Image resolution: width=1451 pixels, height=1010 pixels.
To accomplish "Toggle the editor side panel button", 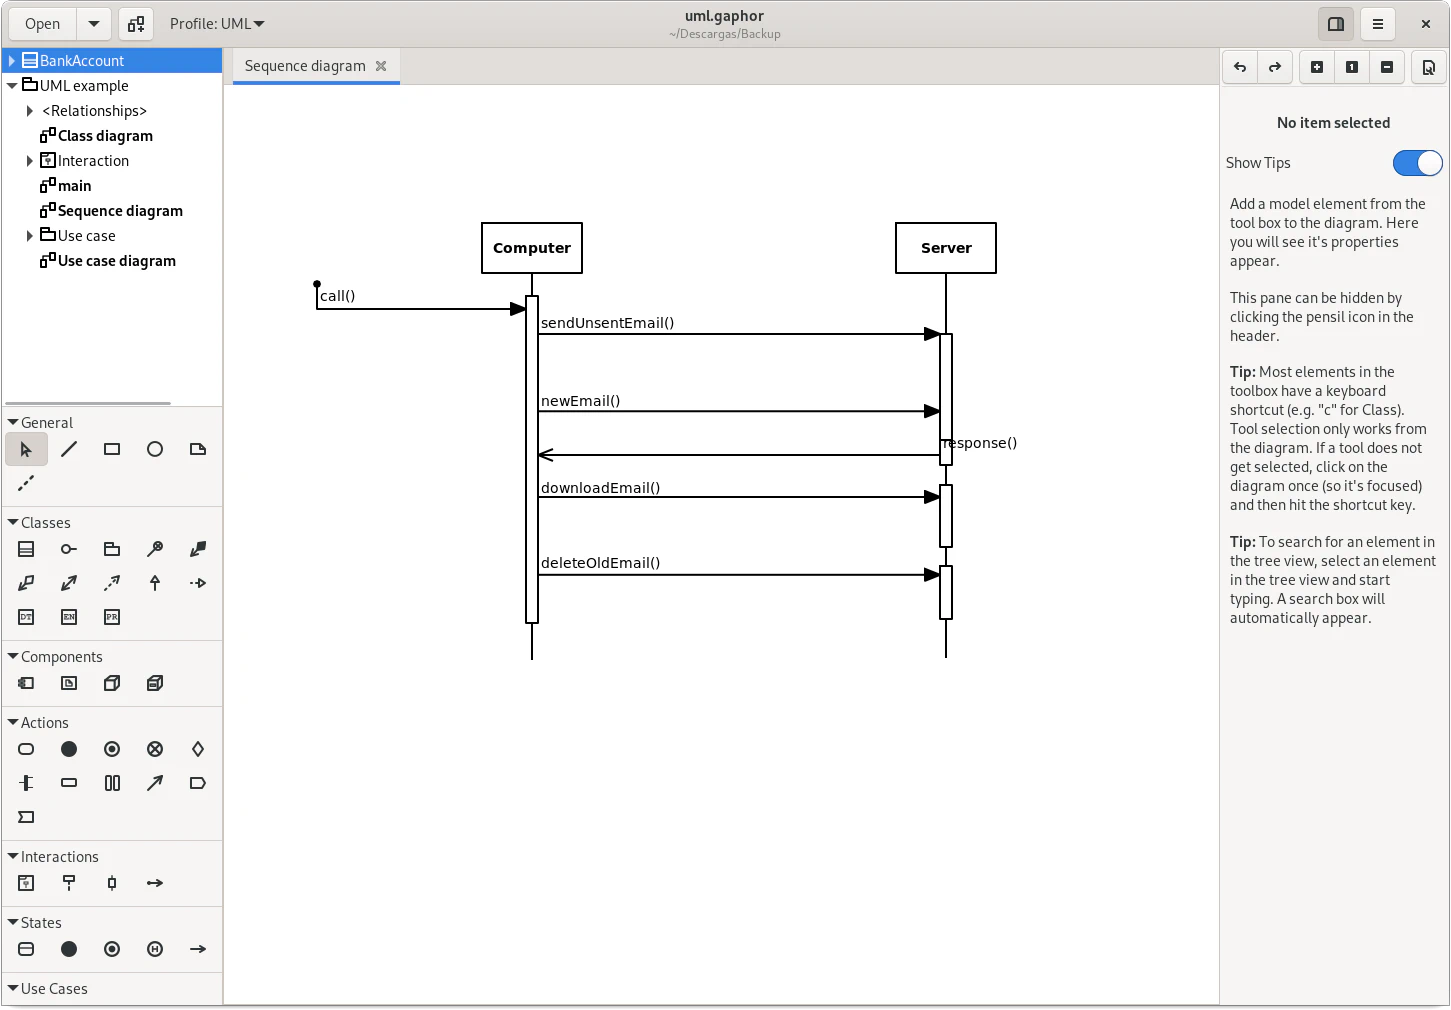I will pos(1335,24).
